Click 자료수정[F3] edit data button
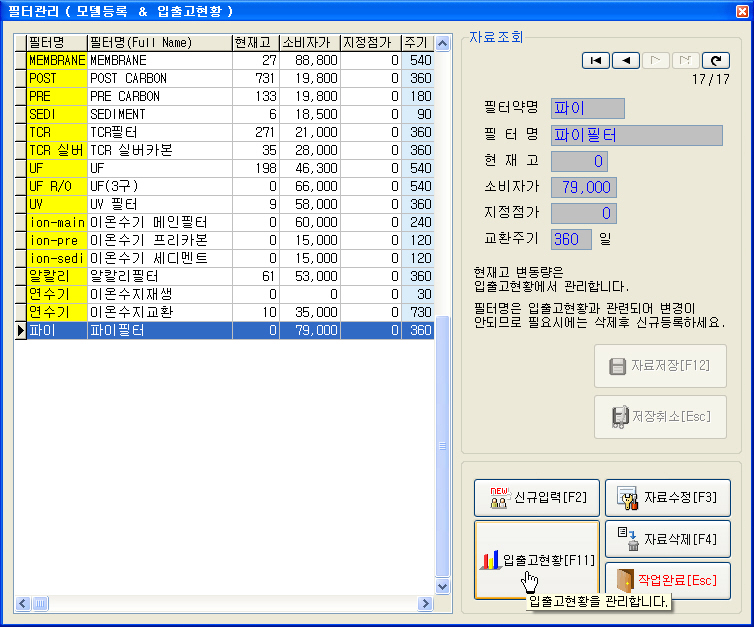This screenshot has width=754, height=627. tap(667, 498)
